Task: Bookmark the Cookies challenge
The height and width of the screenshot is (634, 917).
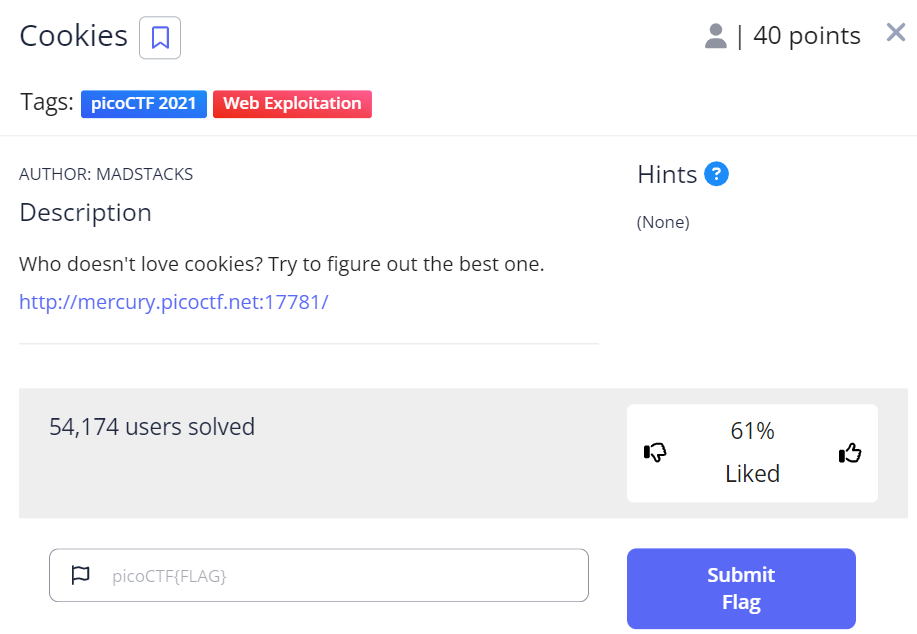Action: point(159,36)
